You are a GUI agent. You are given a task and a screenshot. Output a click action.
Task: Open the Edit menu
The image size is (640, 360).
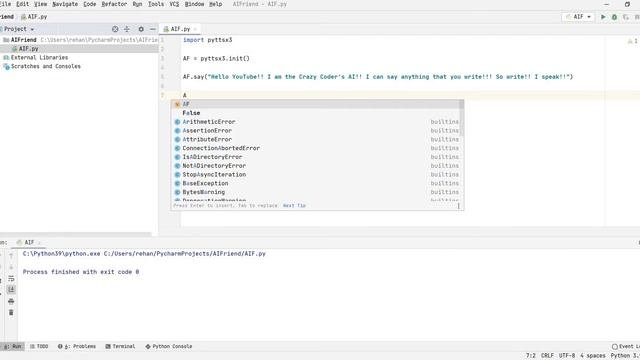pos(22,4)
